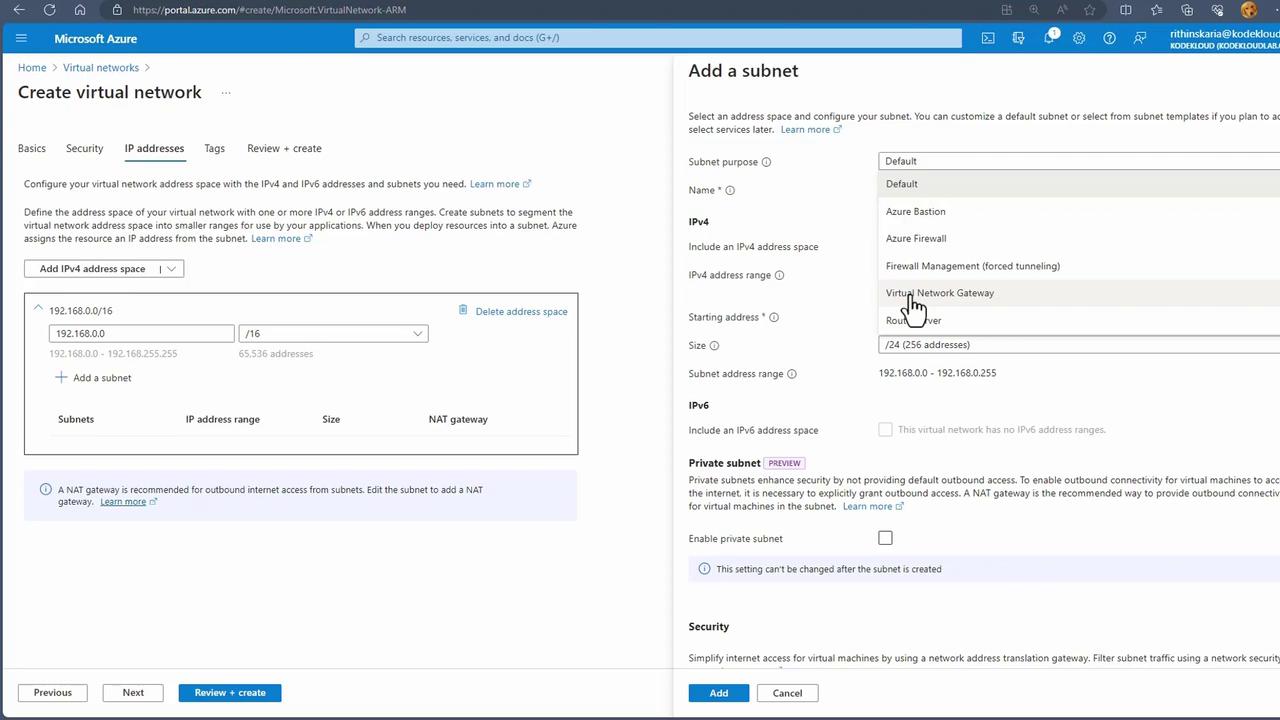Viewport: 1280px width, 720px height.
Task: Show info tooltip for Subnet purpose
Action: (767, 162)
